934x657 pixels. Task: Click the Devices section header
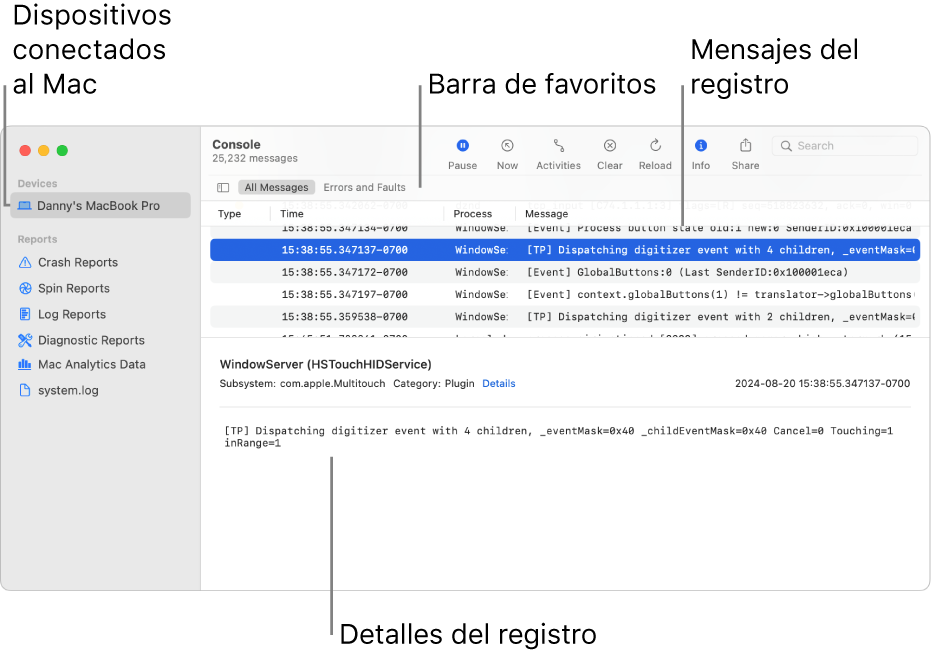(x=38, y=183)
